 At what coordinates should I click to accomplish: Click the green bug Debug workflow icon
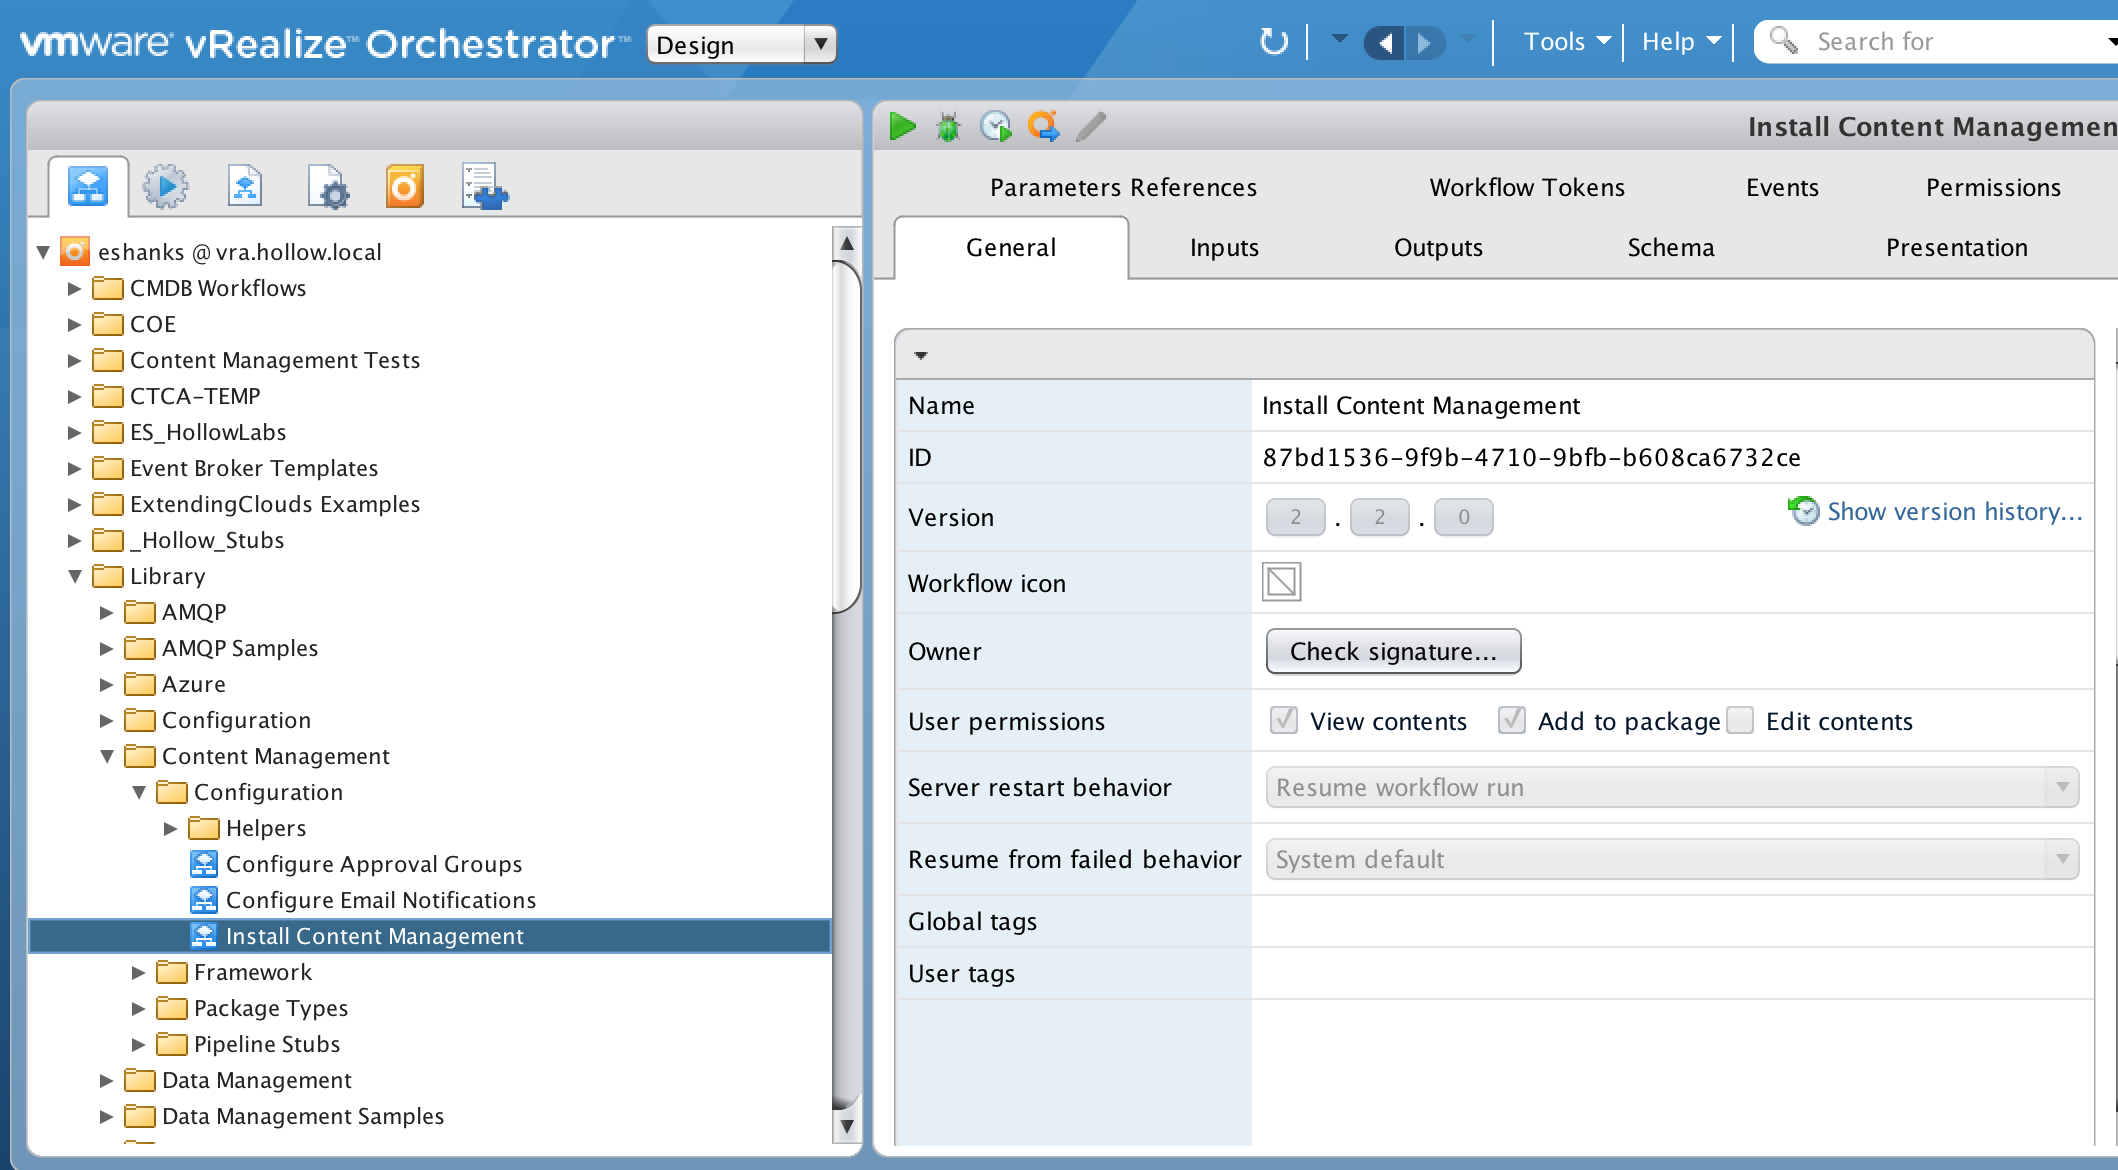click(x=948, y=126)
